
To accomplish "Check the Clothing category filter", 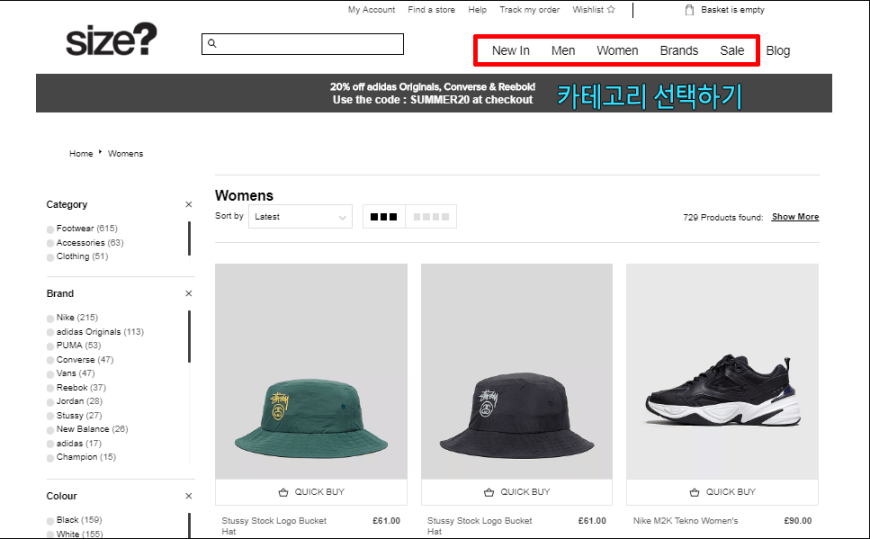I will 50,257.
